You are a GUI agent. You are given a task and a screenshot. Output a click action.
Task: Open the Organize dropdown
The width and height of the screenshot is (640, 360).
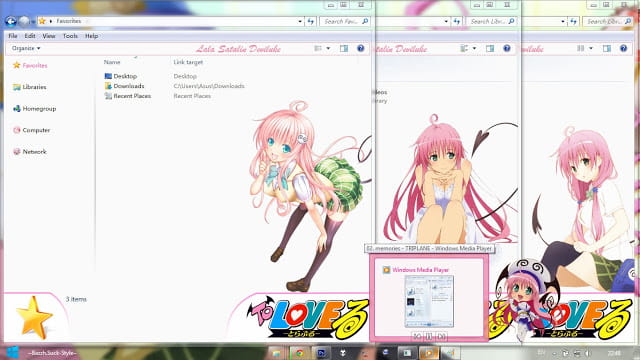click(x=26, y=48)
